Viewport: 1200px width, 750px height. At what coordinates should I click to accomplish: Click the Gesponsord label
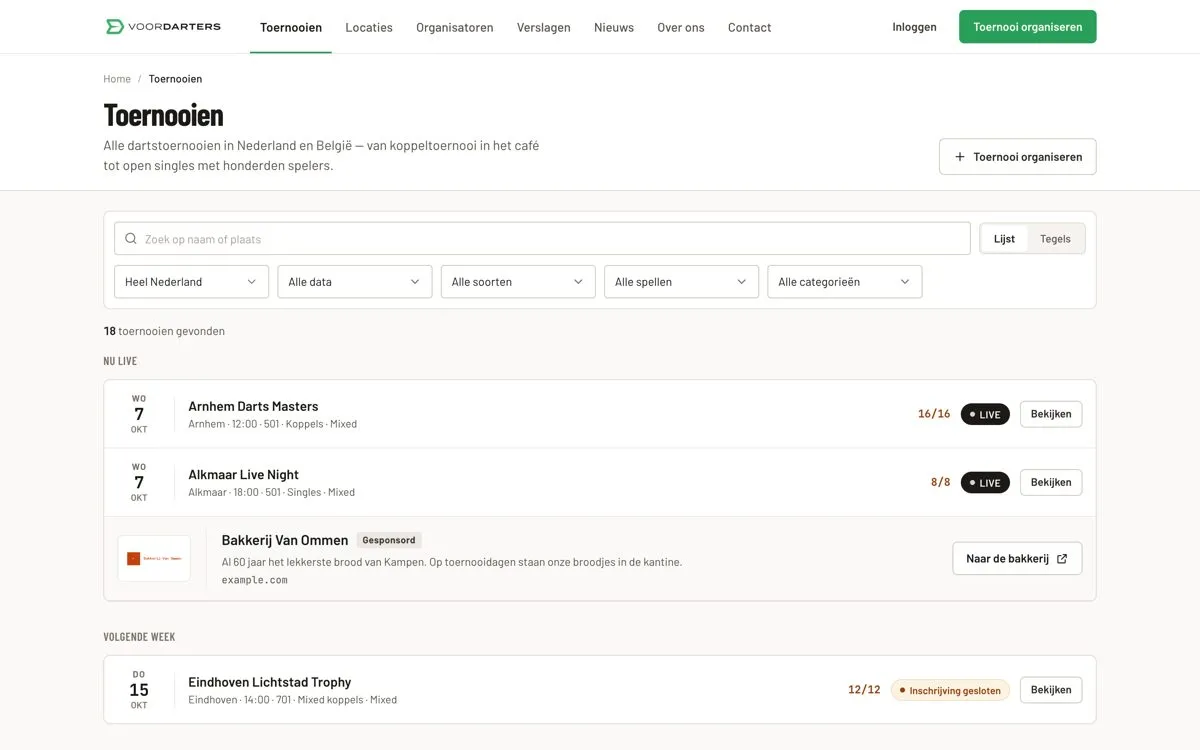389,540
